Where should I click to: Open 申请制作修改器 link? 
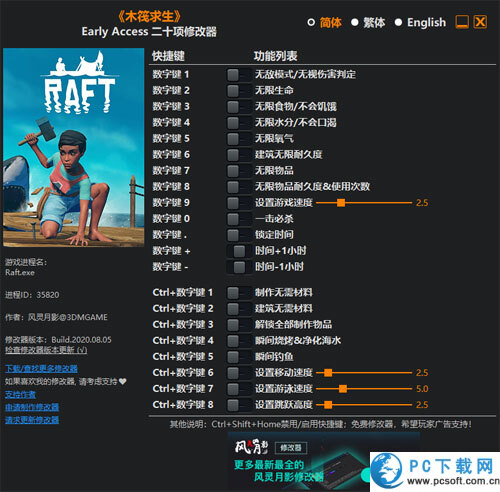[32, 407]
